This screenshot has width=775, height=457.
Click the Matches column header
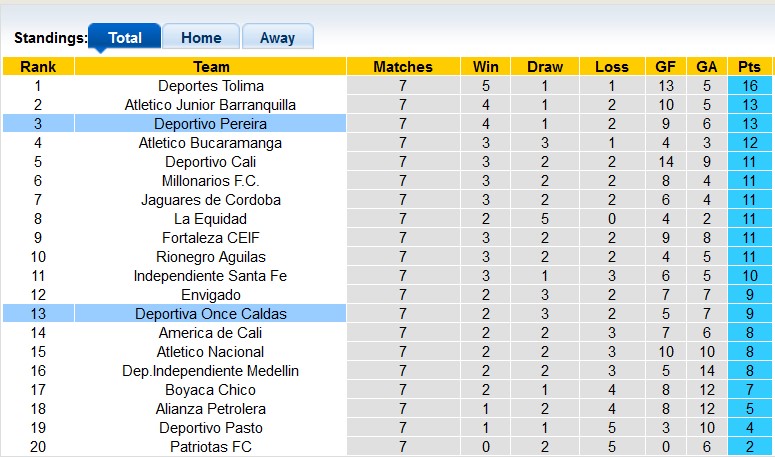[x=403, y=67]
